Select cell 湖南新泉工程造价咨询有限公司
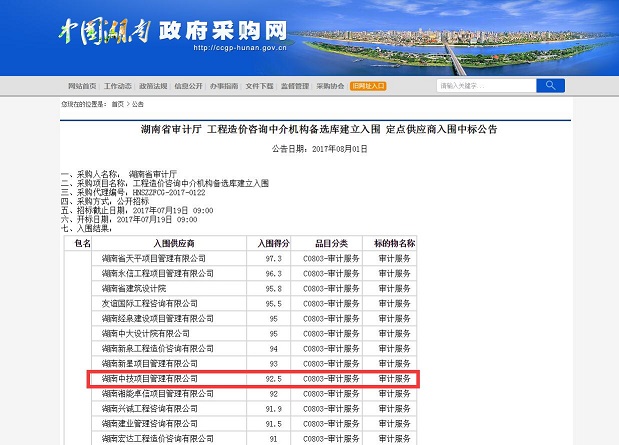 pyautogui.click(x=158, y=349)
